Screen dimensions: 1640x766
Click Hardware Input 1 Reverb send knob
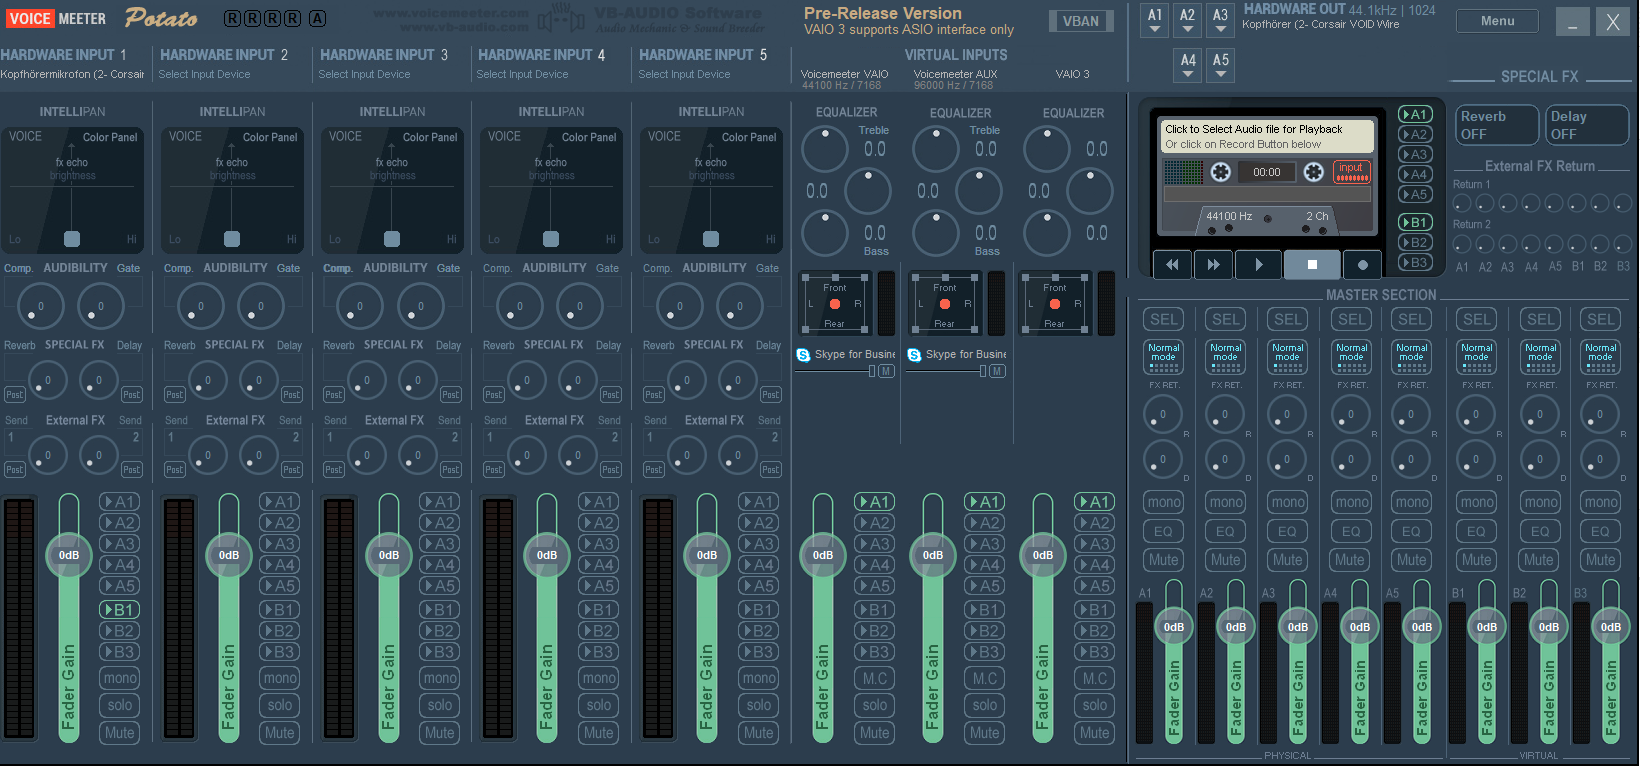(47, 380)
